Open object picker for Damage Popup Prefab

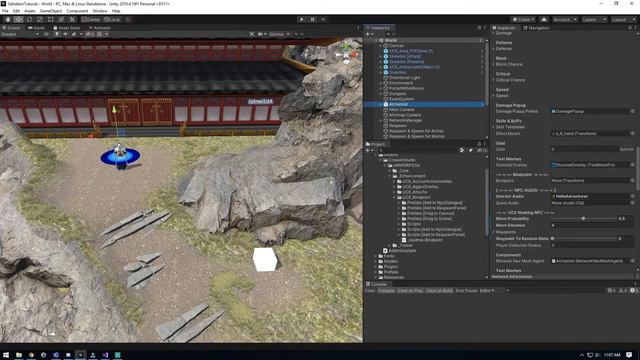point(632,111)
